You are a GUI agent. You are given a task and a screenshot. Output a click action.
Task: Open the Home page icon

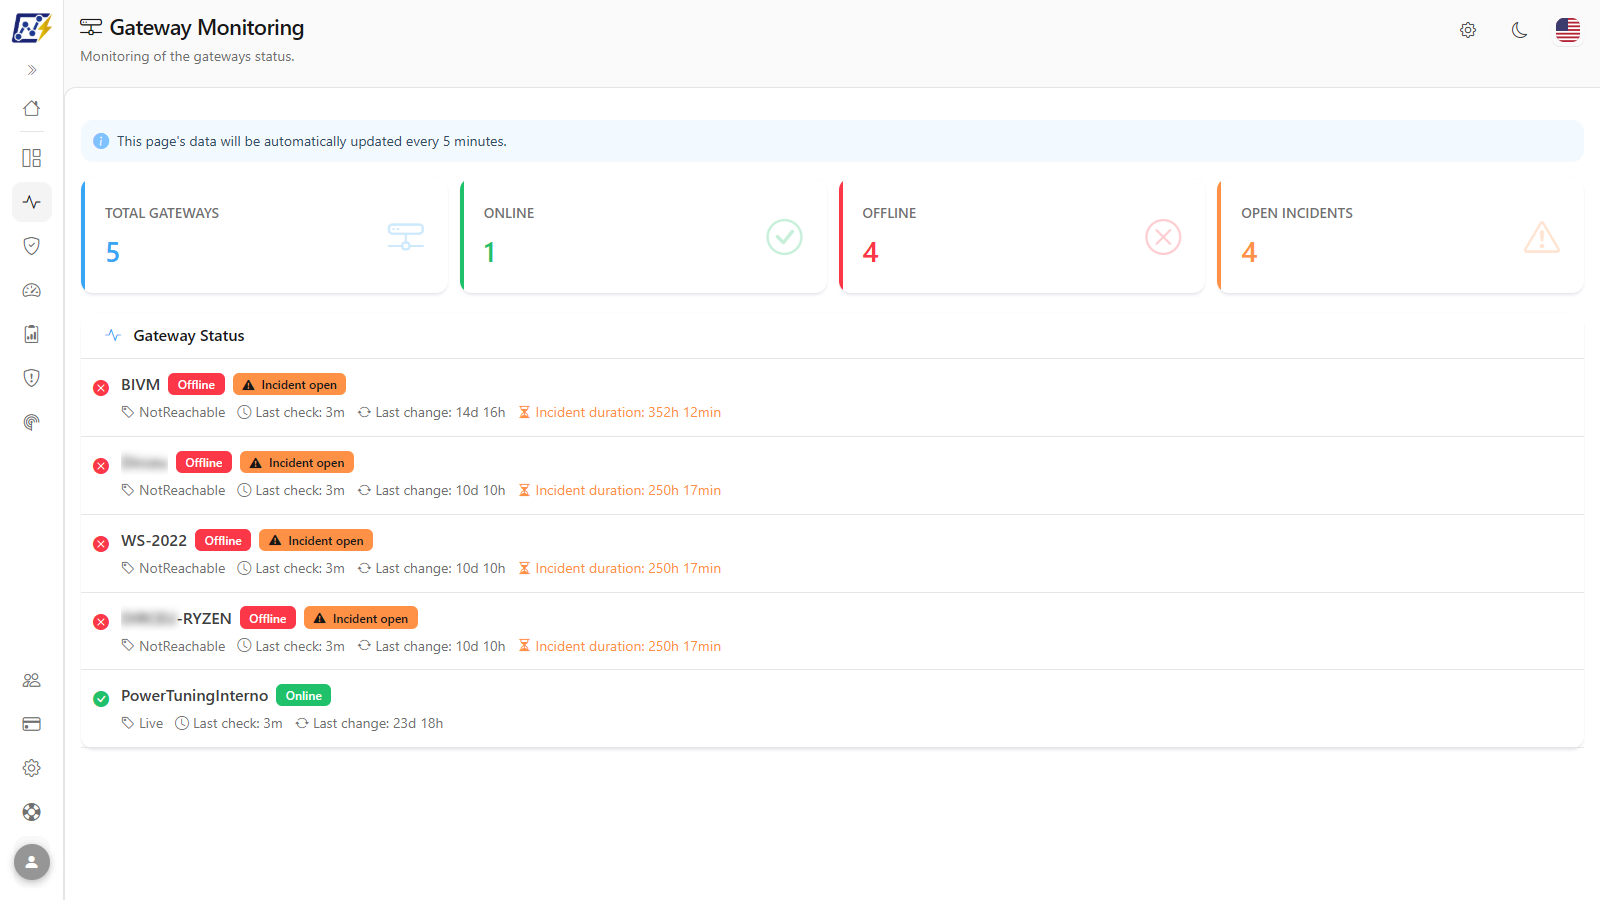pos(32,108)
